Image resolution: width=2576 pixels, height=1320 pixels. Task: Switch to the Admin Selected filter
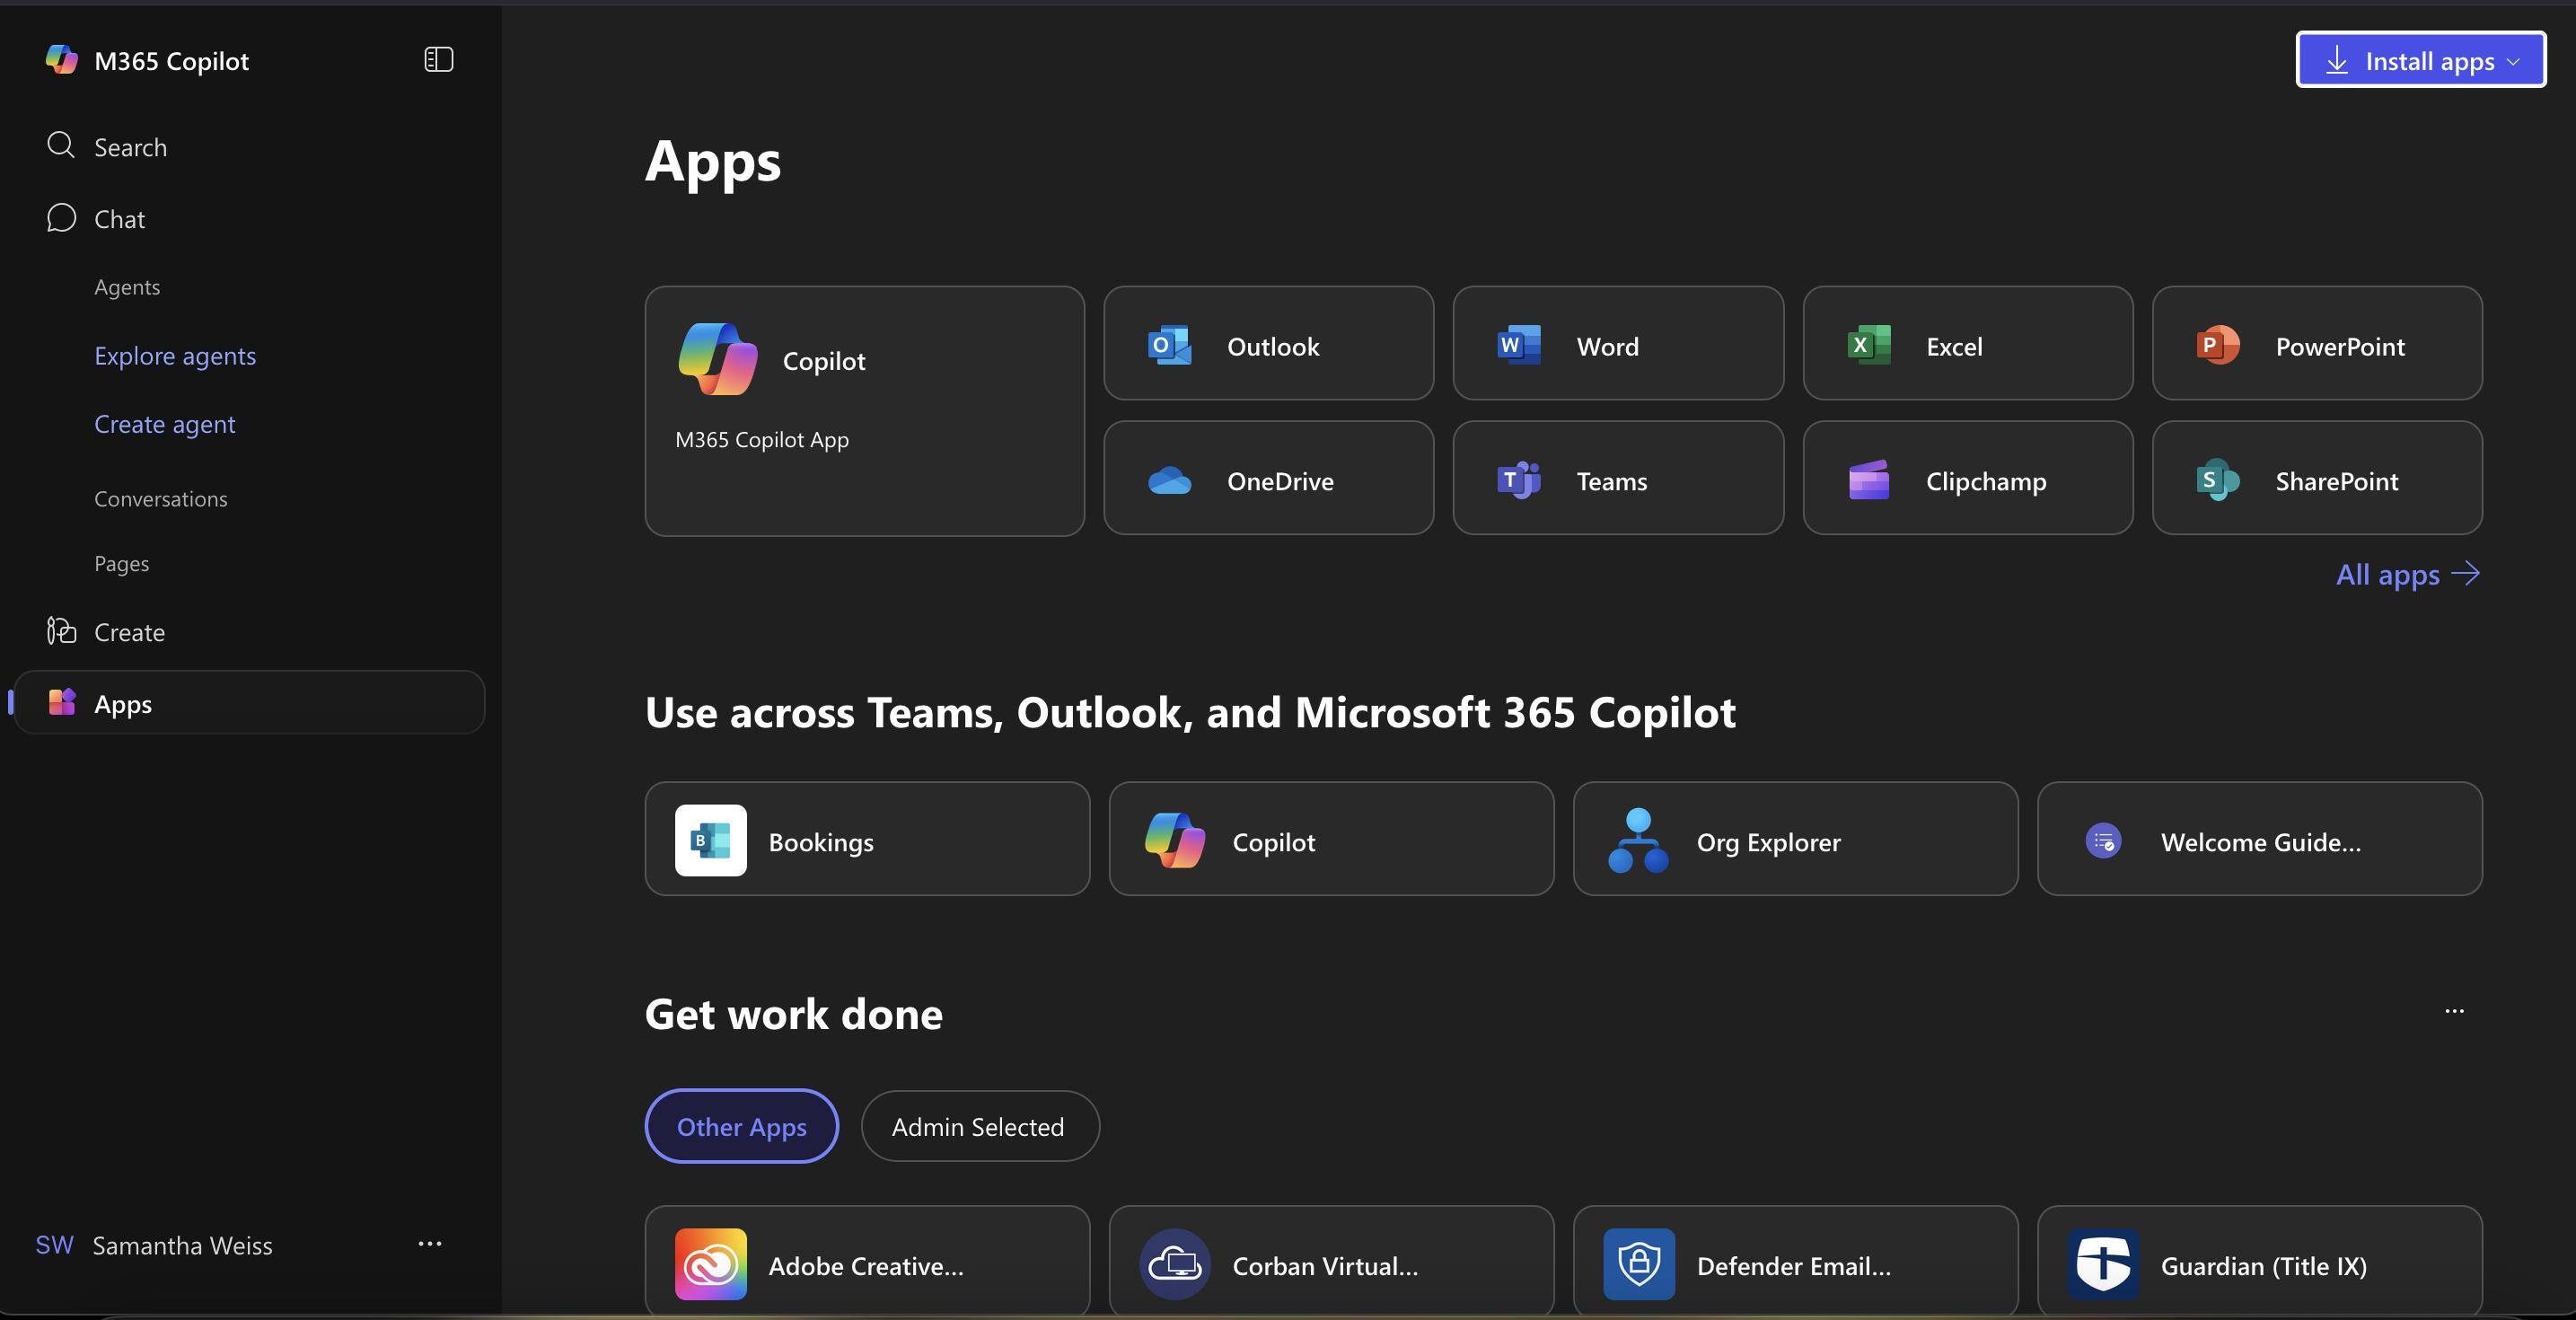tap(978, 1127)
